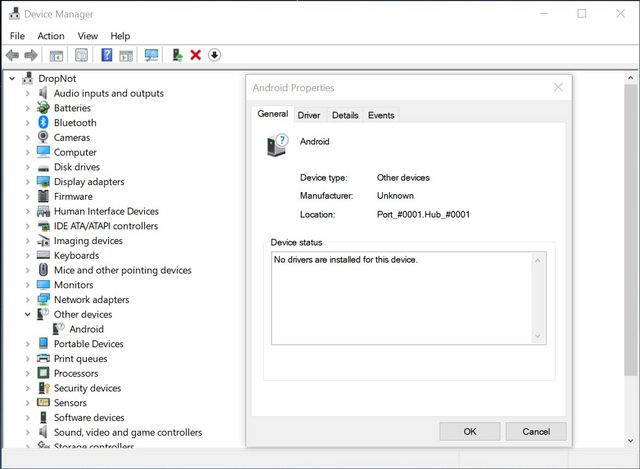Click the Sensors category icon
Viewport: 640px width, 469px height.
tap(43, 402)
